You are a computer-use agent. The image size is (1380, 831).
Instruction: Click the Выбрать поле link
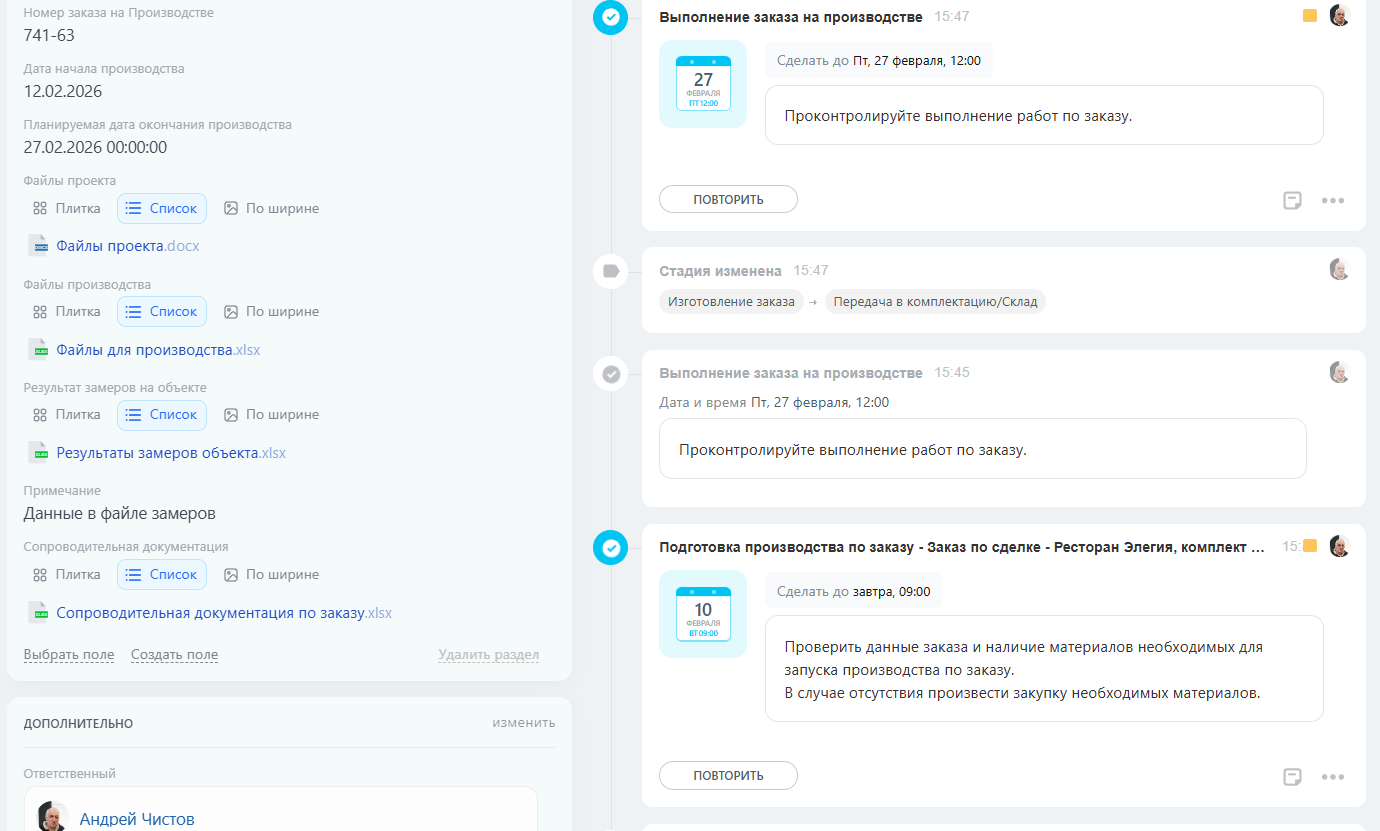click(69, 655)
